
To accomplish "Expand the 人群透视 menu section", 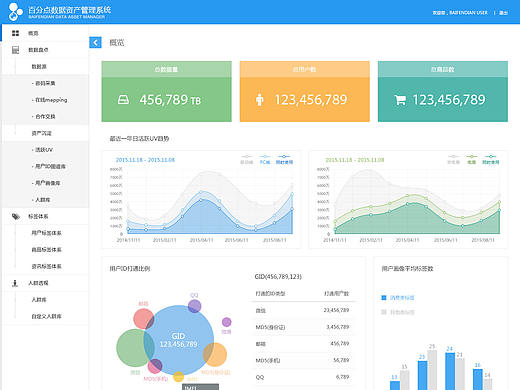I will pos(45,283).
